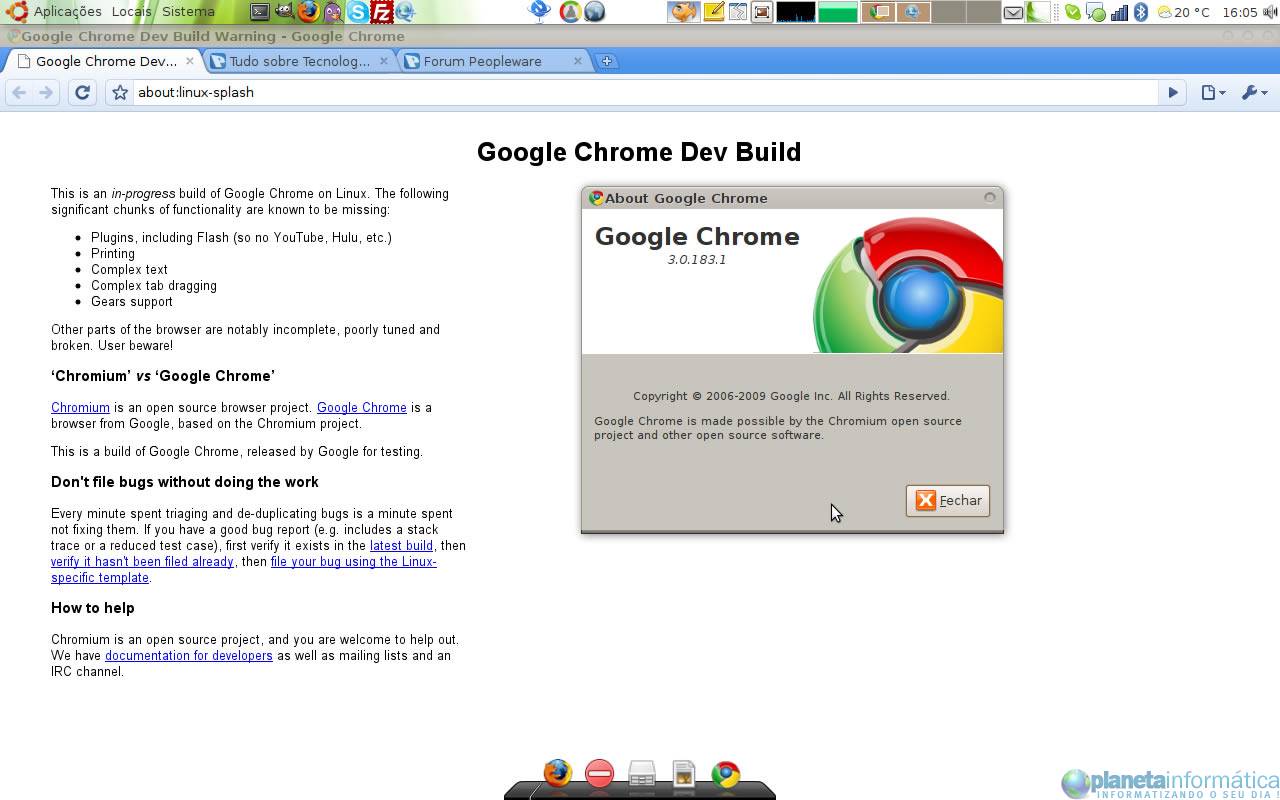Click the Ubuntu logo in top panel
The image size is (1280, 800).
pyautogui.click(x=15, y=12)
